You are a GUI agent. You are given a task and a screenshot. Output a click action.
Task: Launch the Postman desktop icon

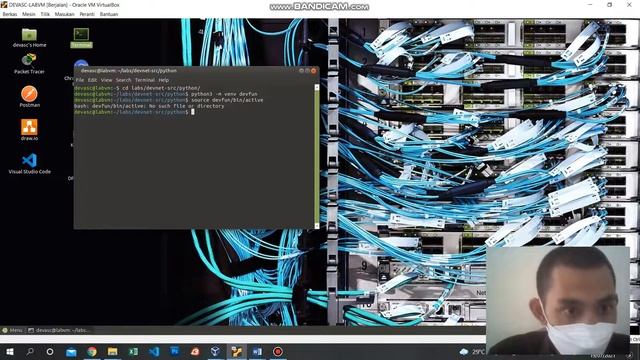pyautogui.click(x=29, y=94)
